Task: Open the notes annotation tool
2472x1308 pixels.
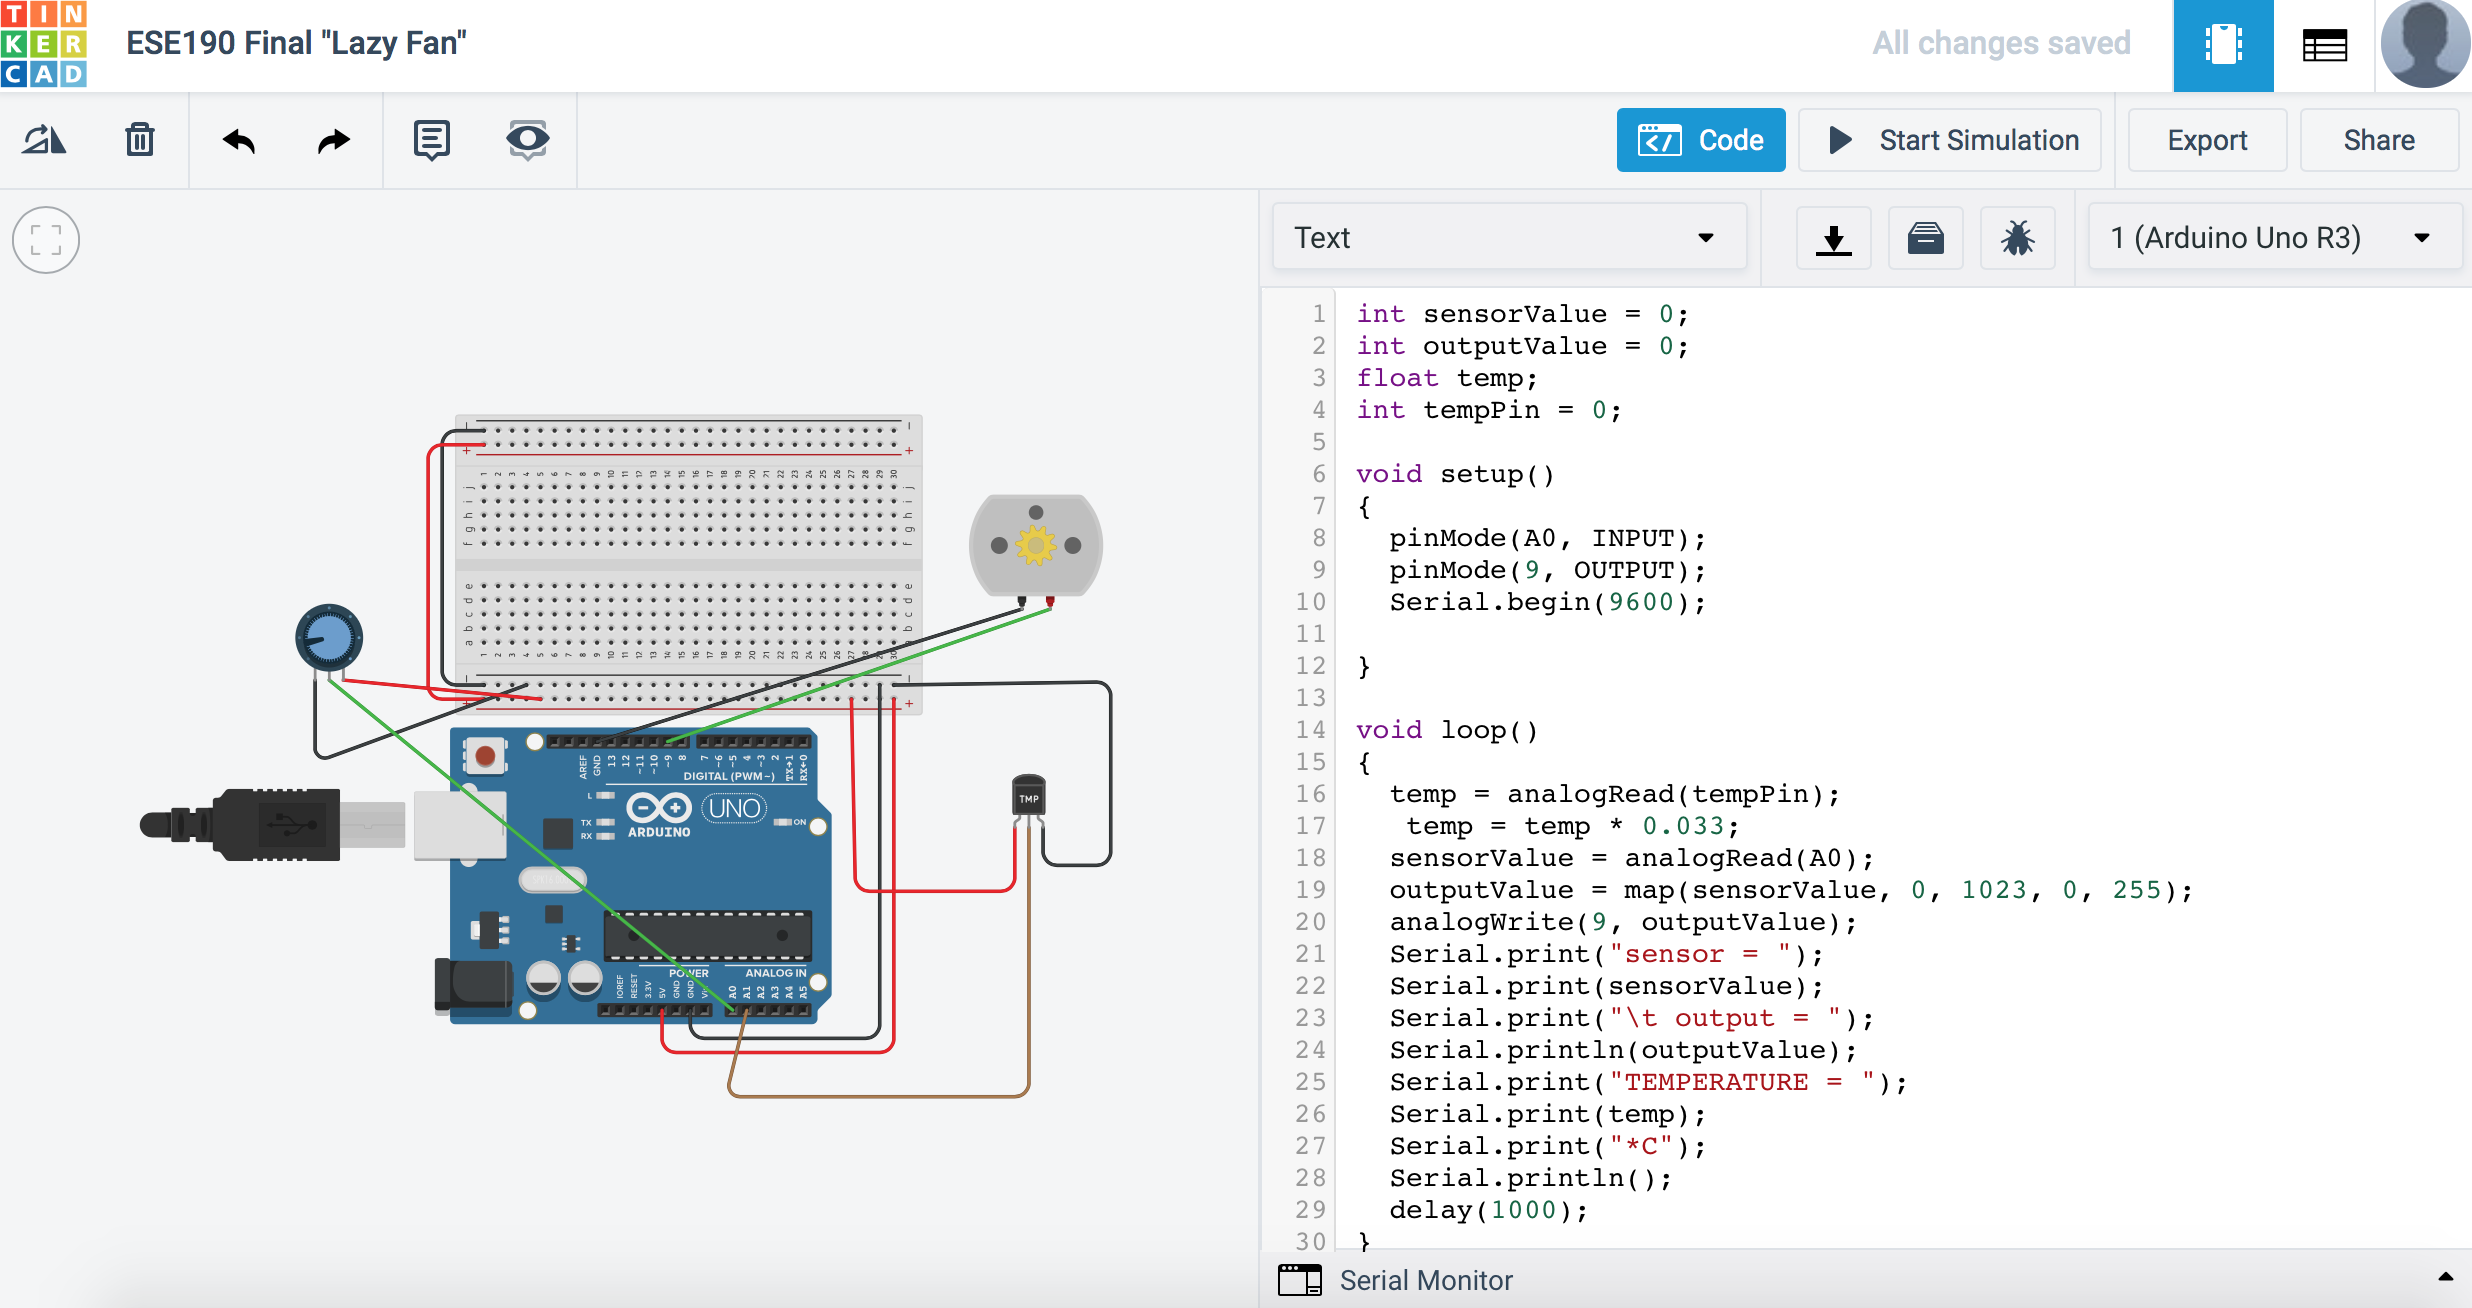Action: [x=431, y=140]
